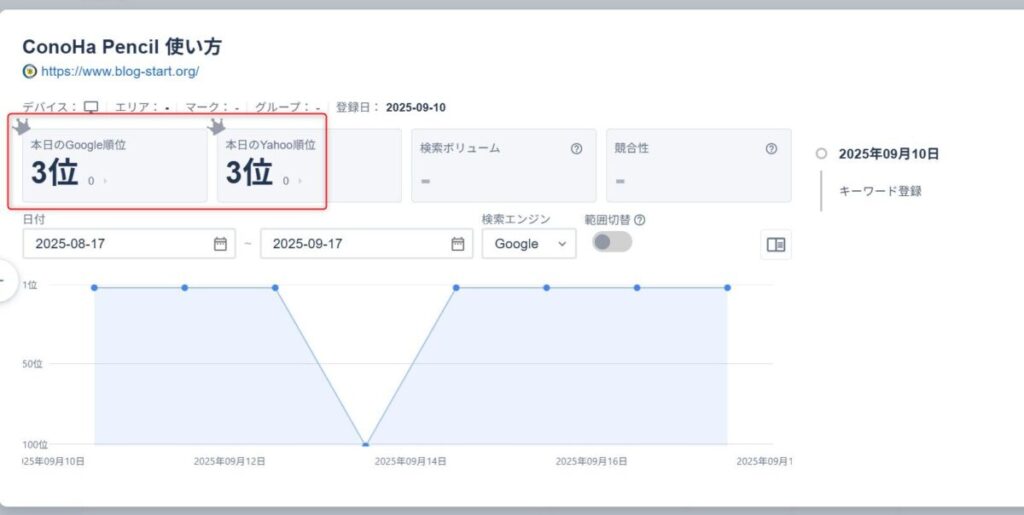This screenshot has height=515, width=1024.
Task: Click the 100位 data point on chart
Action: point(366,444)
